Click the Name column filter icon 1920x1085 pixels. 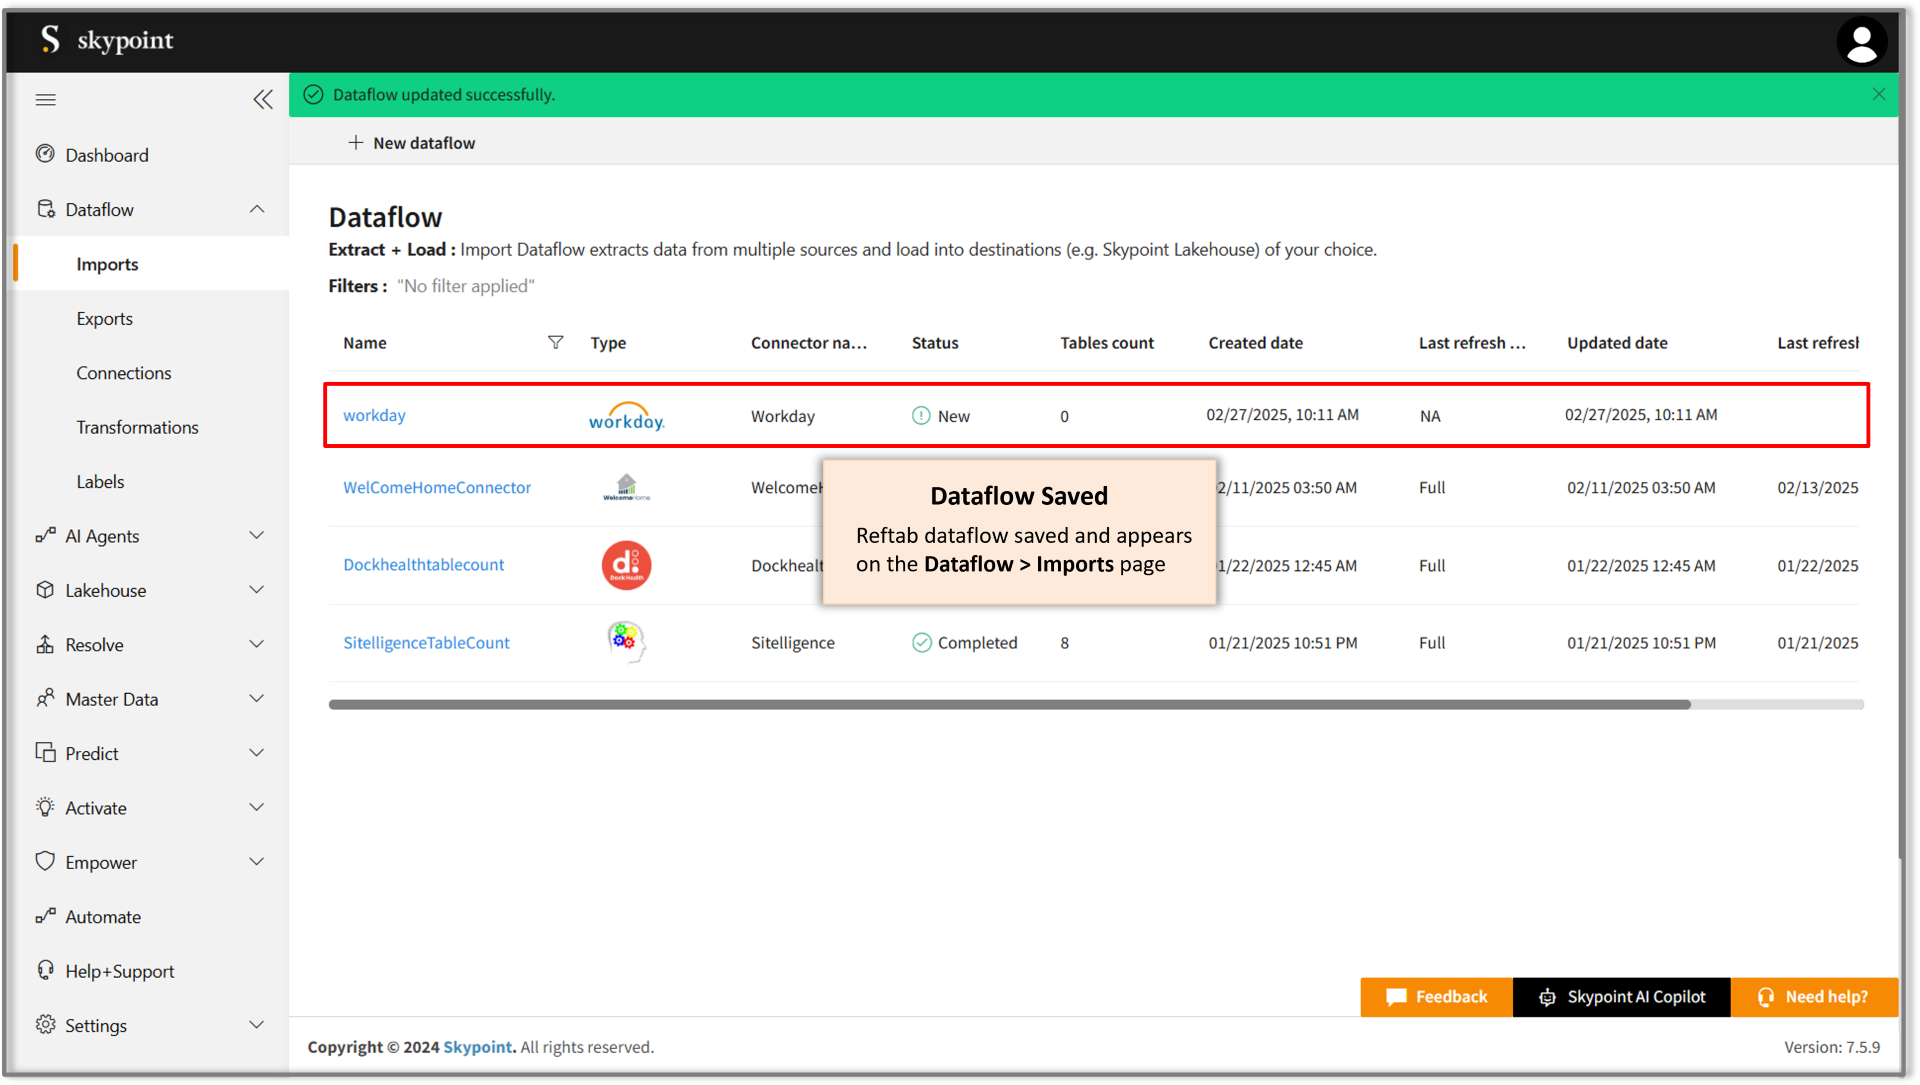click(555, 342)
